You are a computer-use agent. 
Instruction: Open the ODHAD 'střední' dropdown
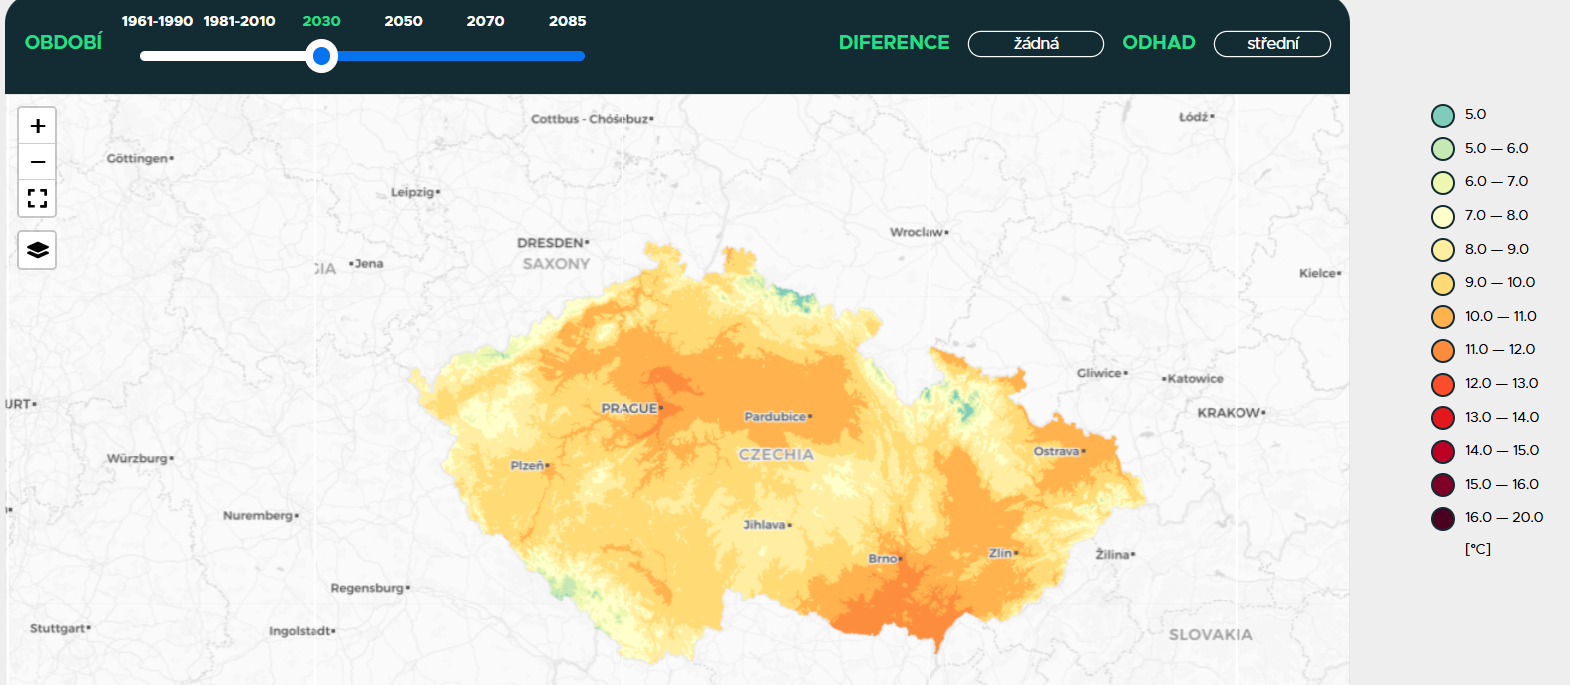click(x=1271, y=44)
